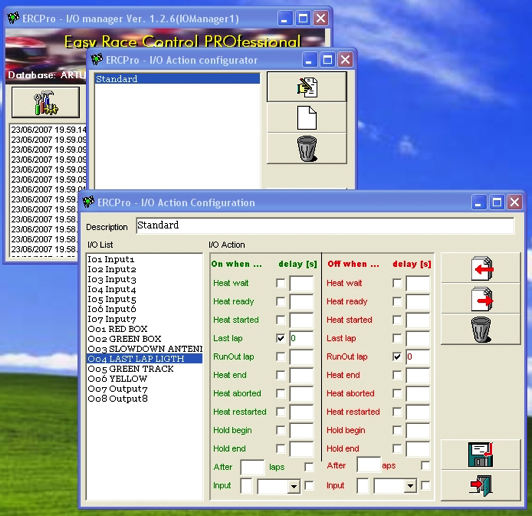
Task: Select Oo3 SLOWDOWN ANTENI output
Action: click(144, 349)
